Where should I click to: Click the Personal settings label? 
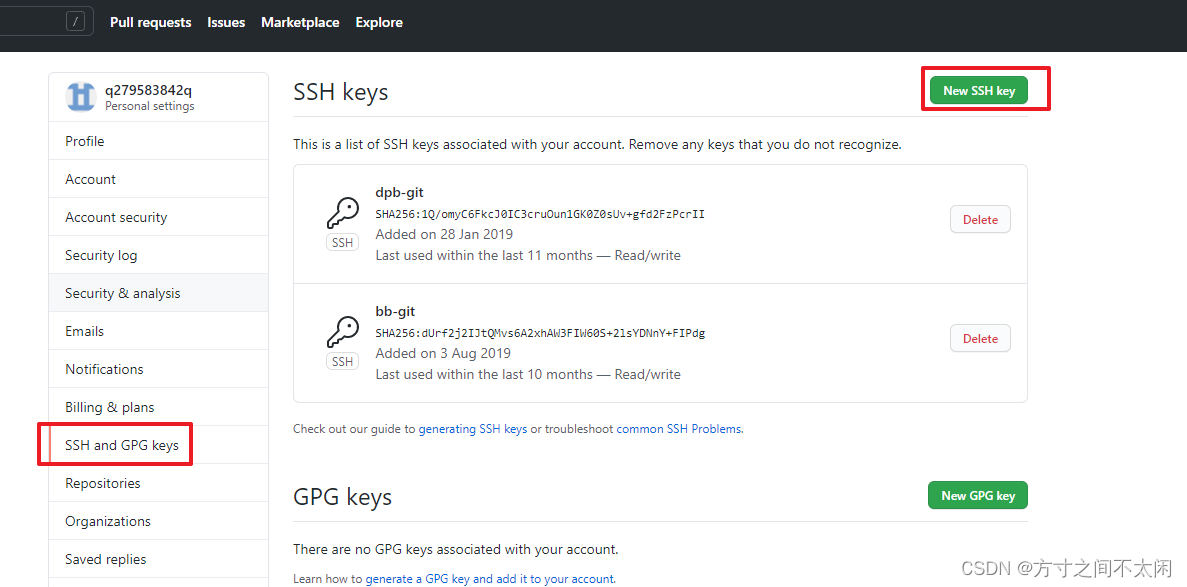click(x=150, y=106)
